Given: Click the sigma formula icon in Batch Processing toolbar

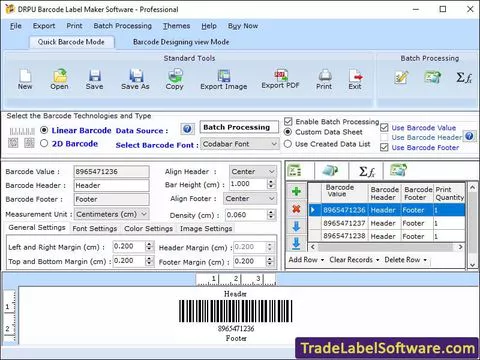Looking at the screenshot, I should (x=464, y=77).
